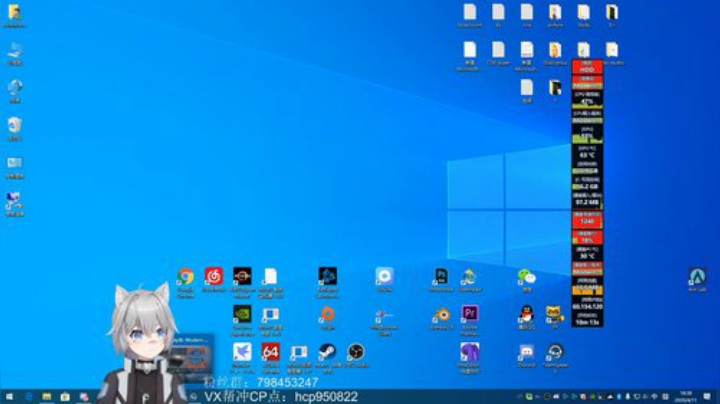Open the WeChat desktop shortcut
This screenshot has height=404, width=720.
(x=526, y=277)
